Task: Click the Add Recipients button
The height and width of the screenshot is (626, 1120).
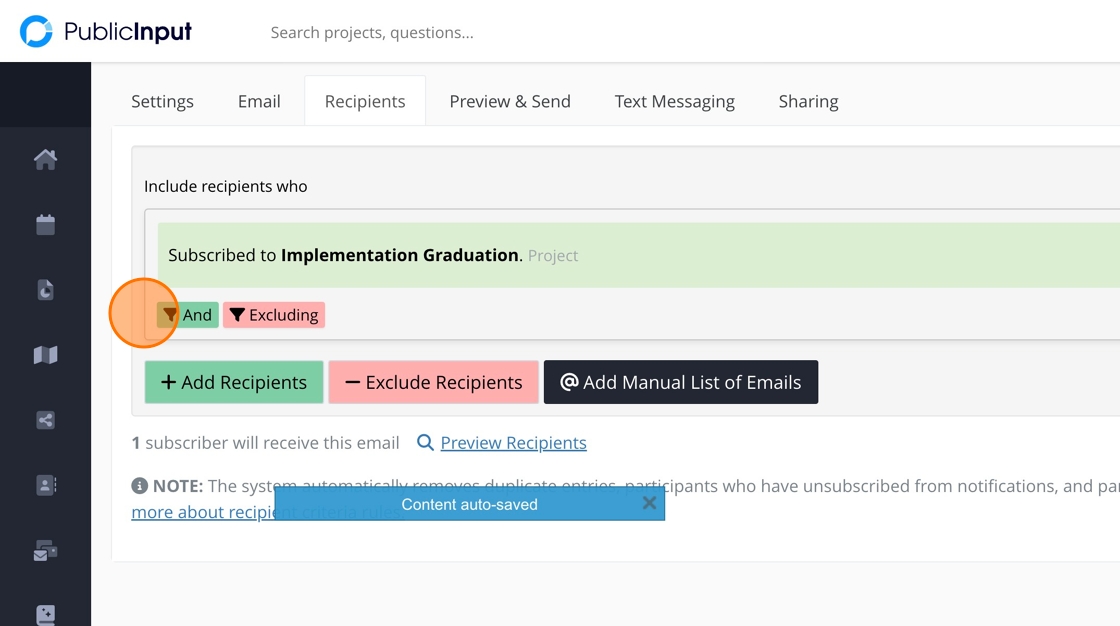Action: [234, 382]
